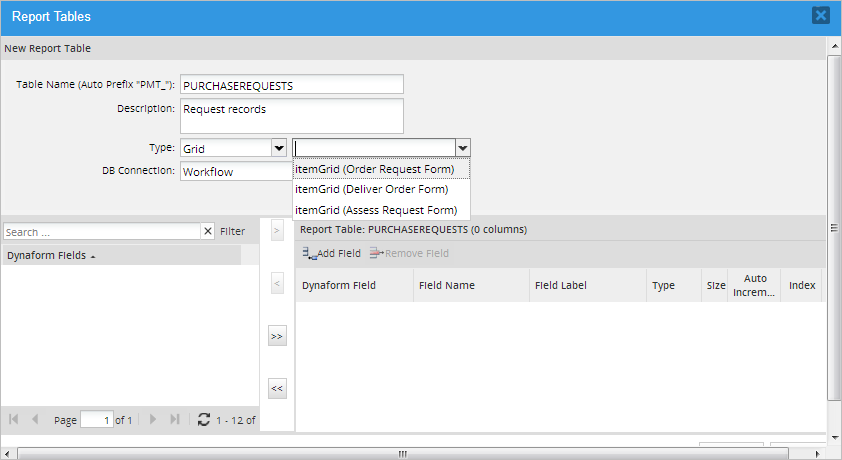Go to last page of fields
The image size is (842, 460).
tap(175, 420)
